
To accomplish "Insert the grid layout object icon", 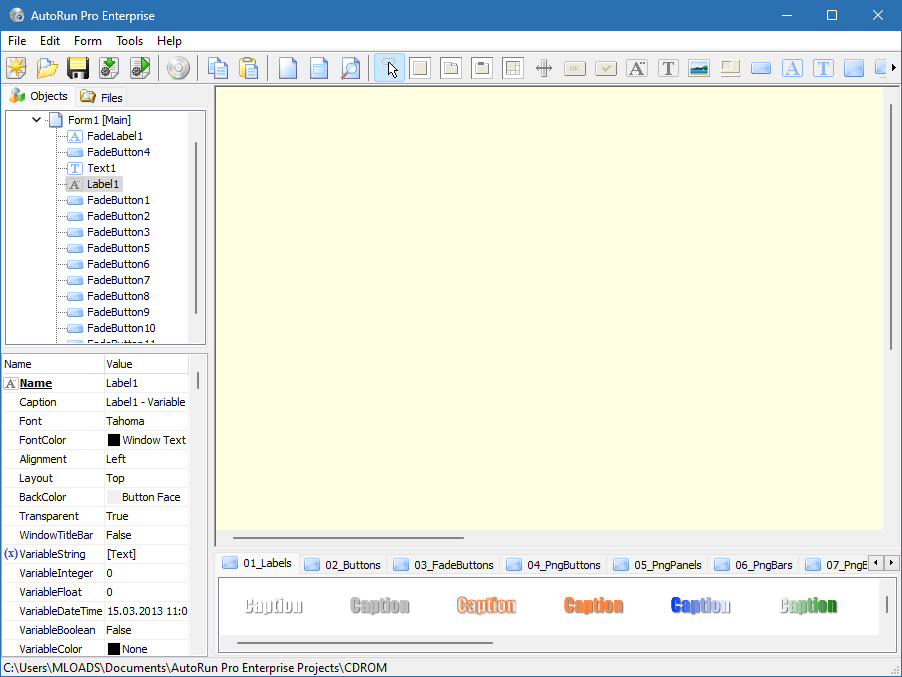I will 513,68.
